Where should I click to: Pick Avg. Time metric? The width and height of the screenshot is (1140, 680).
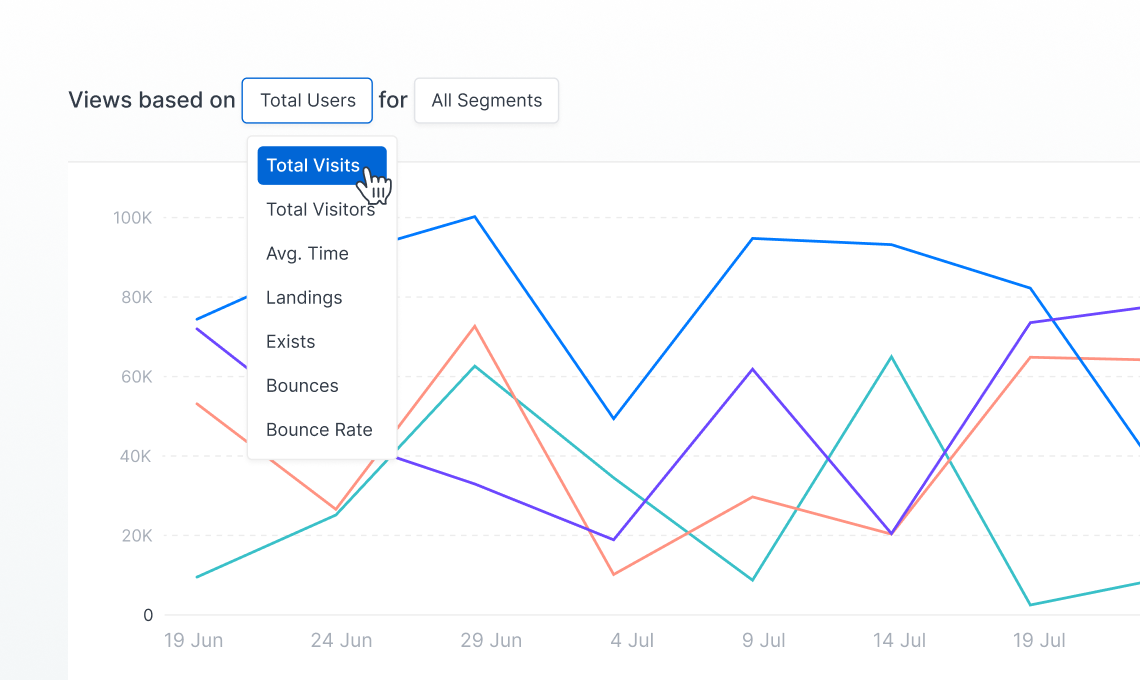point(308,254)
